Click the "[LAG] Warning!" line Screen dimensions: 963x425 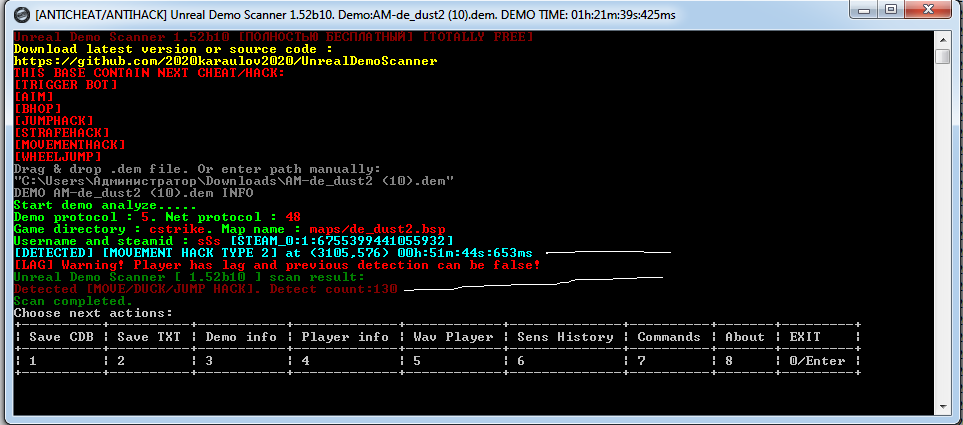click(x=277, y=265)
